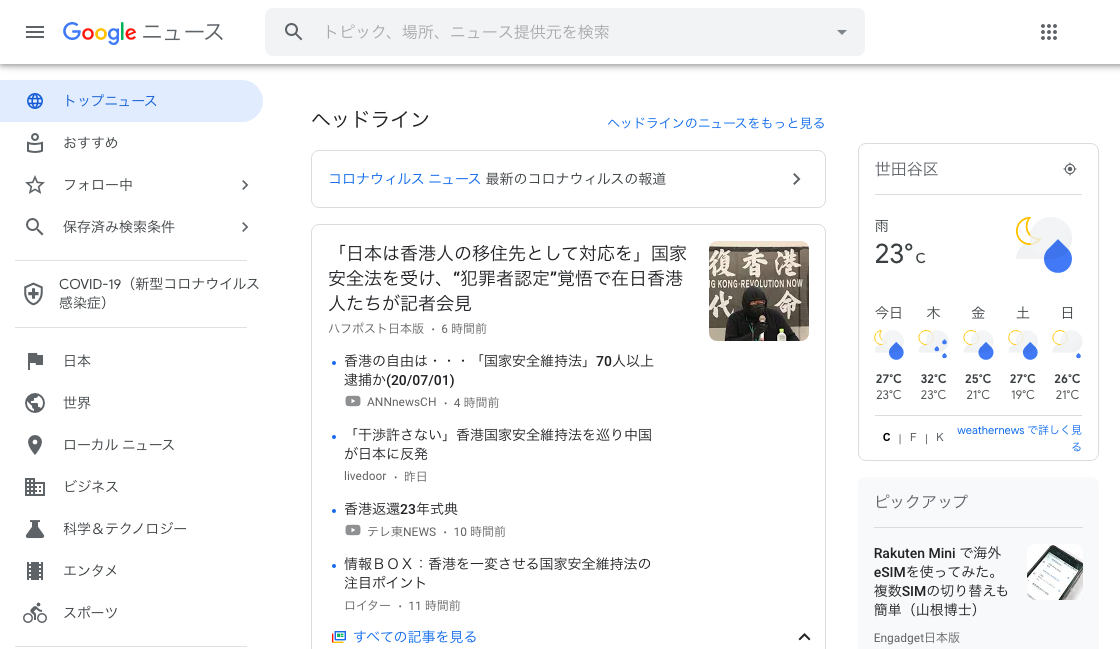Click the video icon beside テレ東NEWS
Viewport: 1120px width, 649px height.
coord(353,531)
